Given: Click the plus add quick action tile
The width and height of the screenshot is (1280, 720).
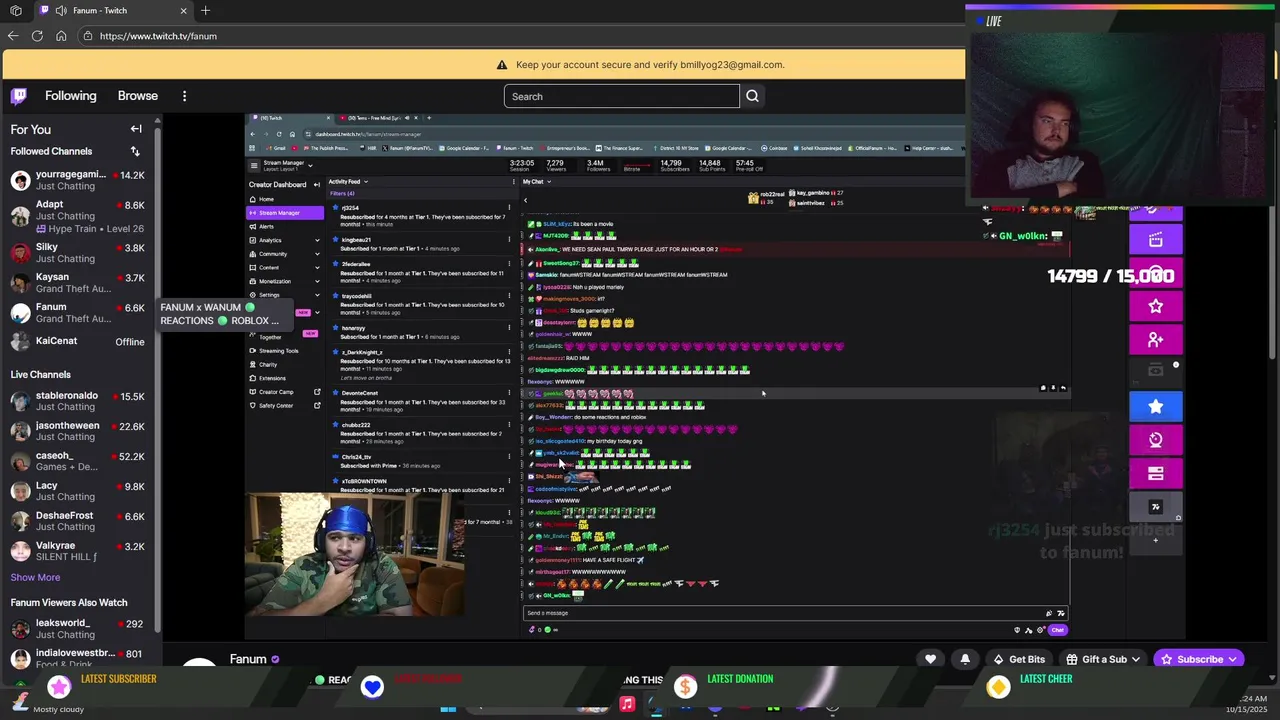Looking at the screenshot, I should click(x=1156, y=541).
